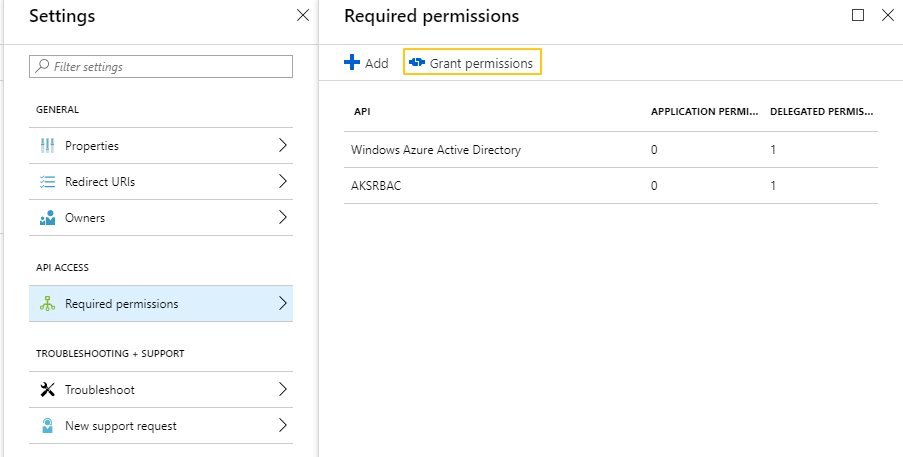This screenshot has height=457, width=903.
Task: Expand Redirect URIs chevron arrow
Action: (282, 182)
